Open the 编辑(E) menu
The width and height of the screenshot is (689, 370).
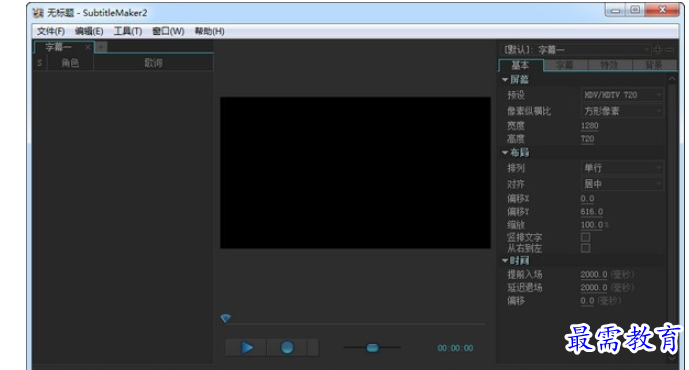point(89,31)
